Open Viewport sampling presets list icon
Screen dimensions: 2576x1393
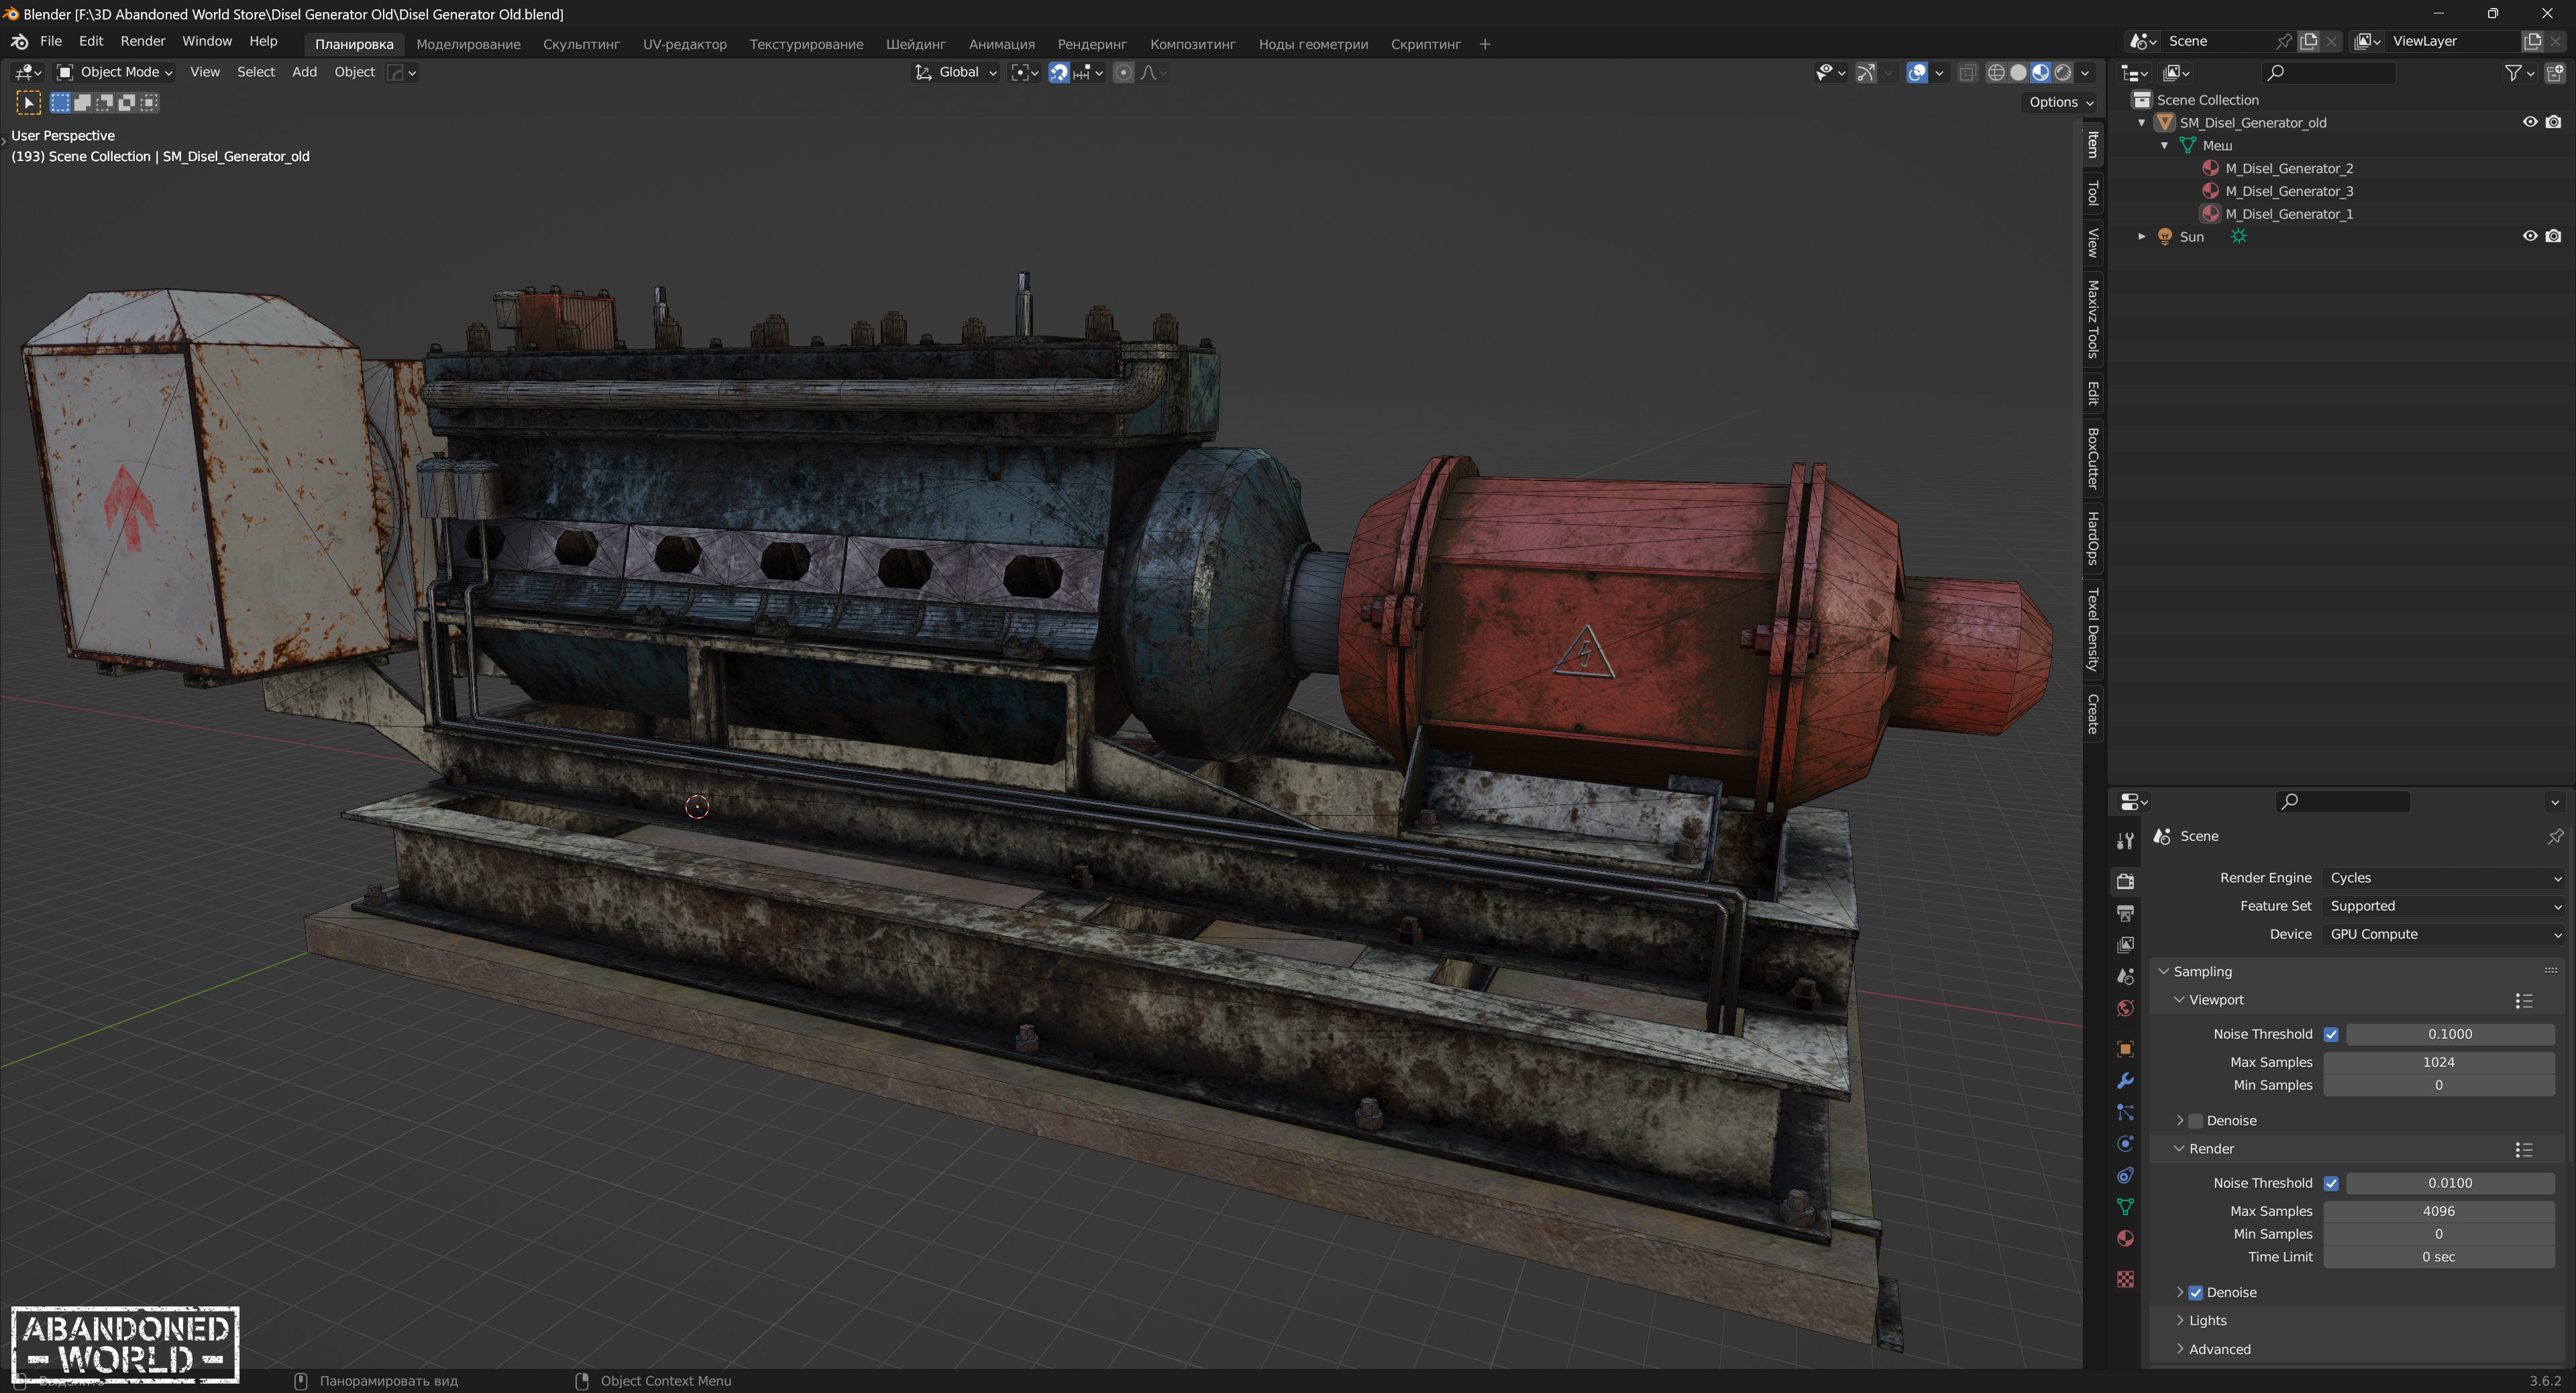click(2523, 1001)
